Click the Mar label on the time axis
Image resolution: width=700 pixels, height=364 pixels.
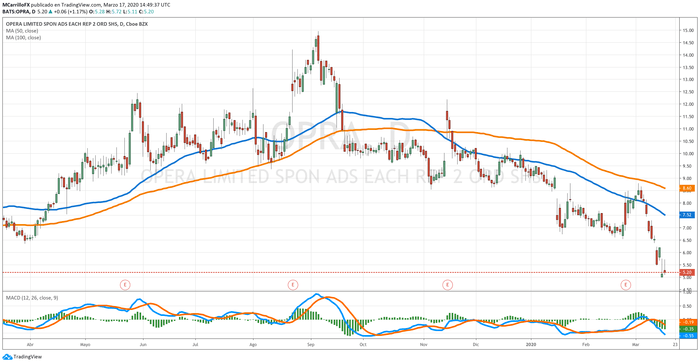(635, 345)
